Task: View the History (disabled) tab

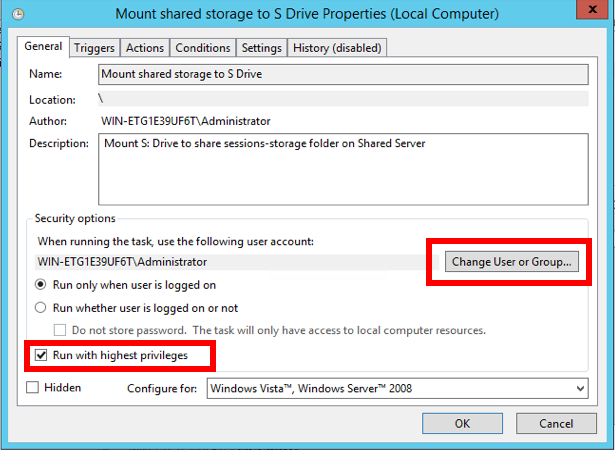Action: coord(337,48)
